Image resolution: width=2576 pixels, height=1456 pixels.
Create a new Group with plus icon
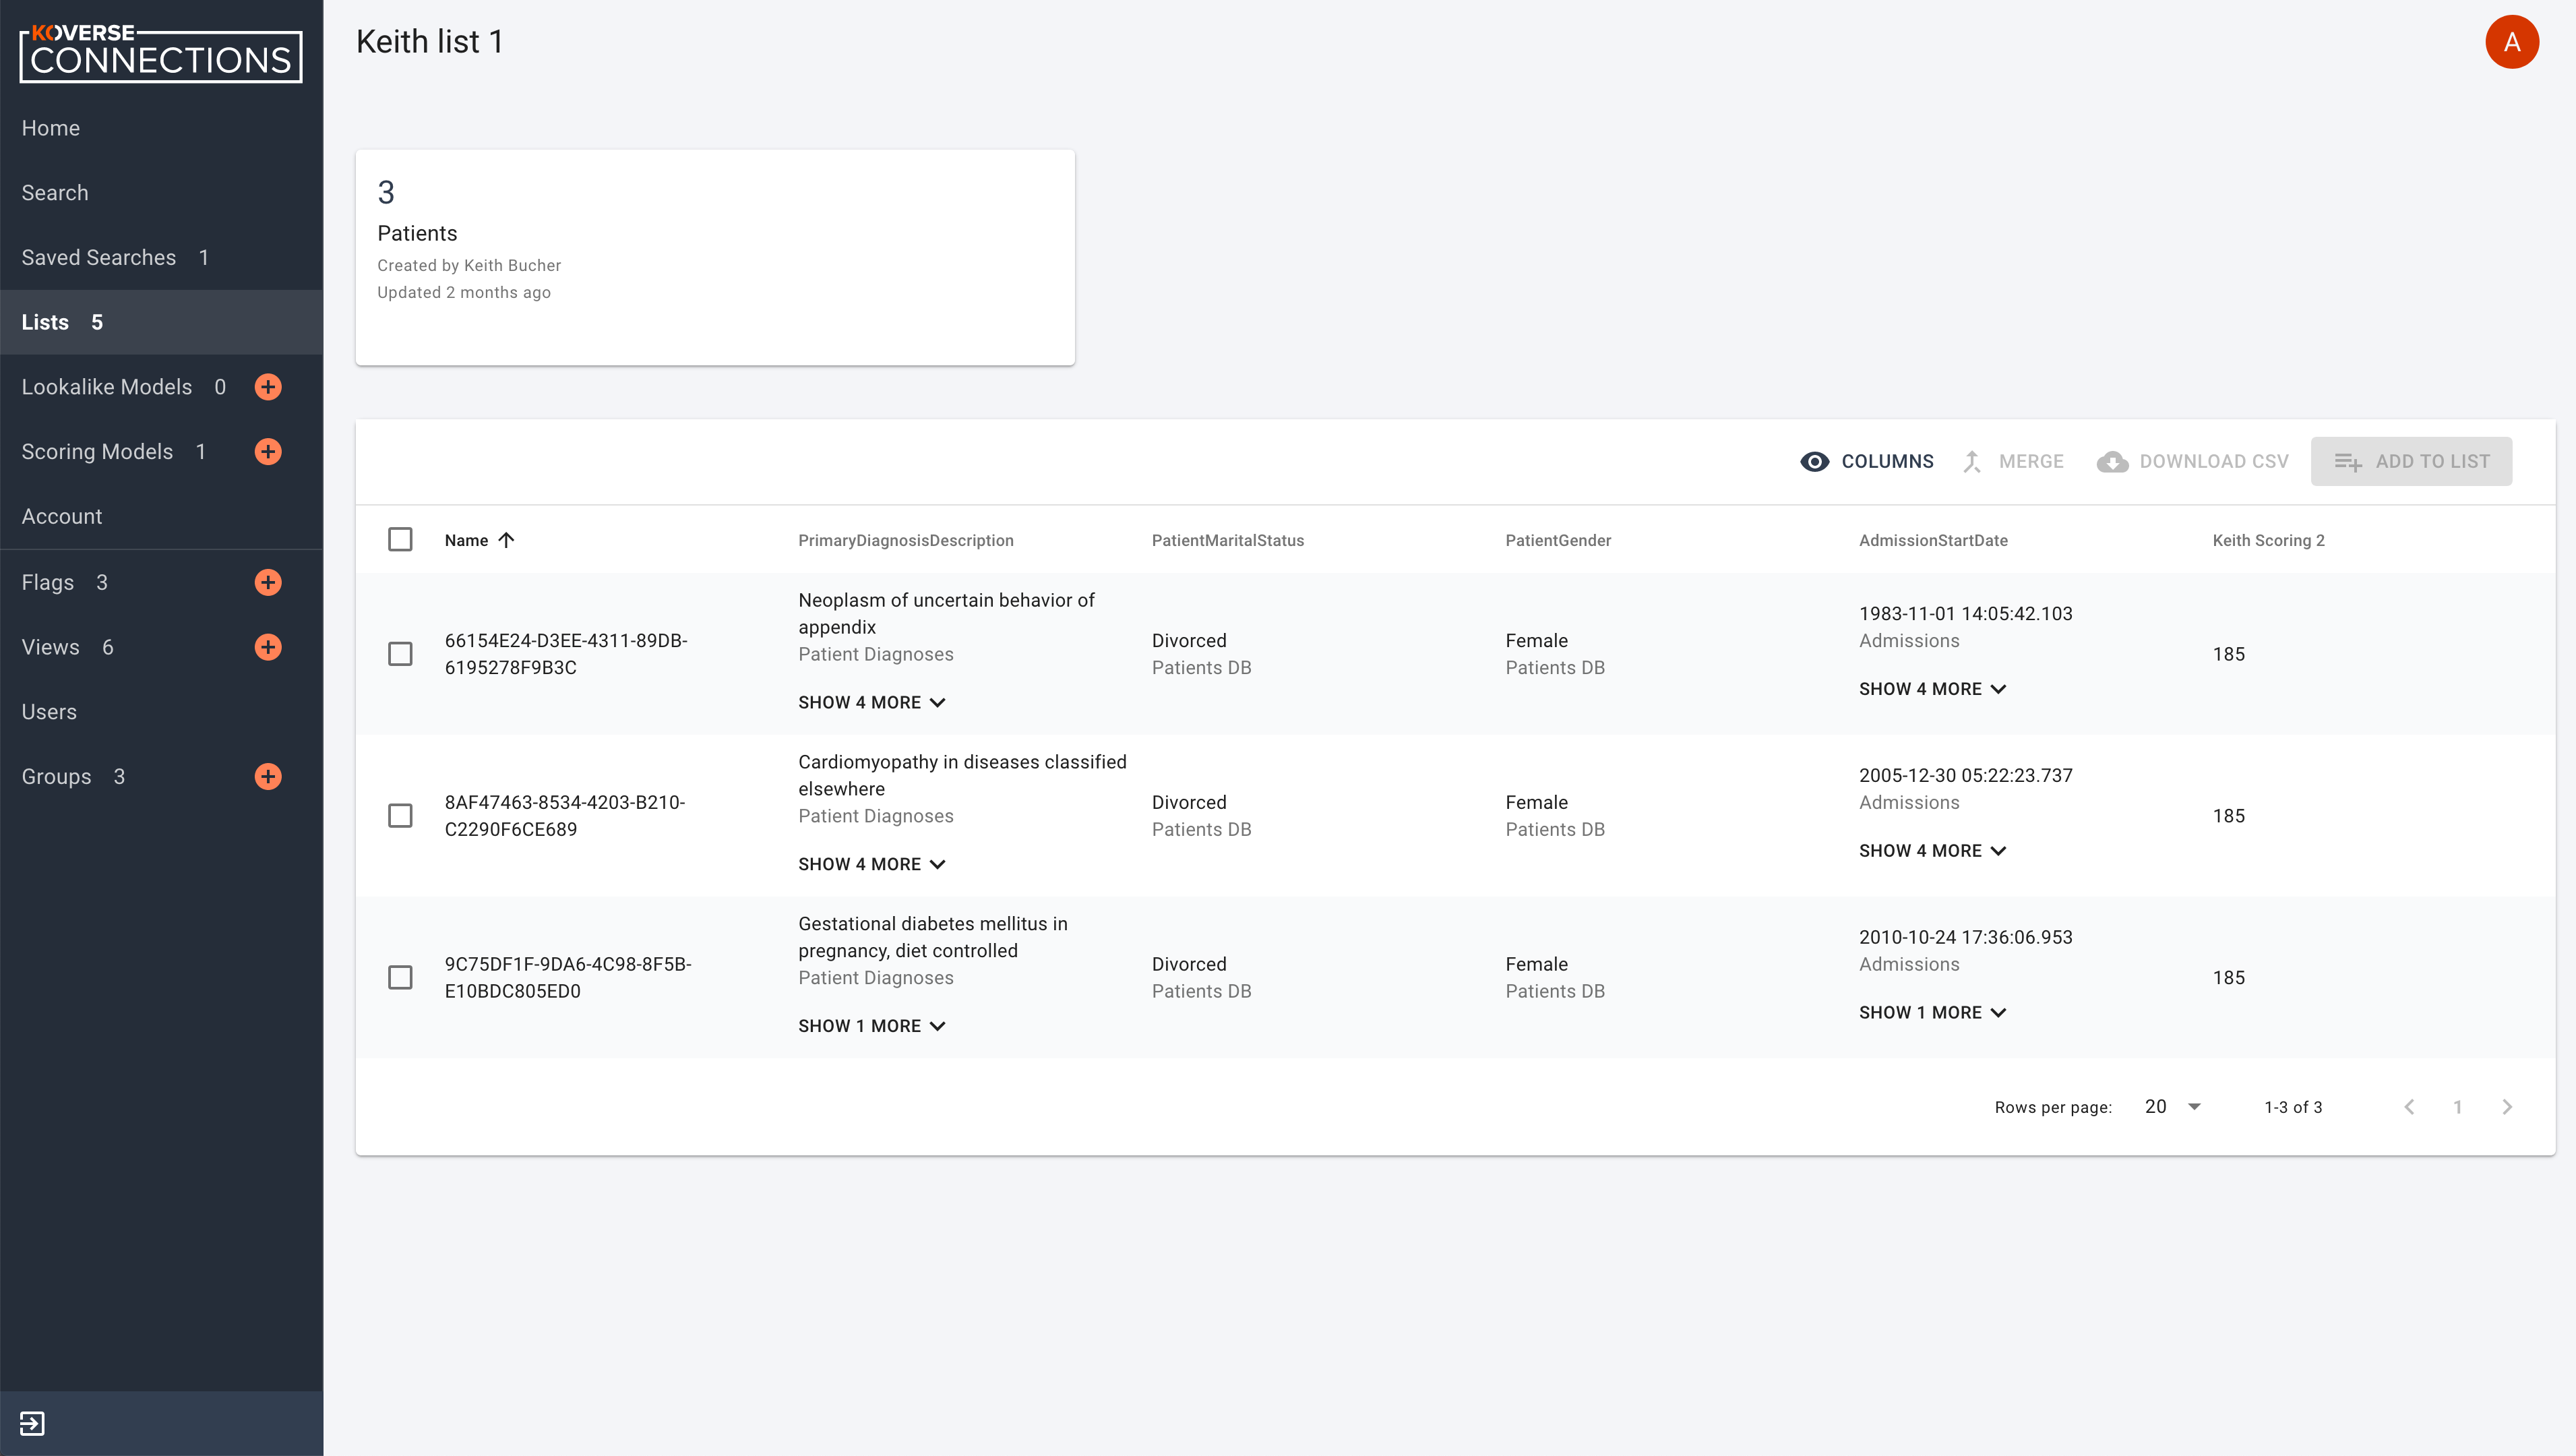pos(268,777)
